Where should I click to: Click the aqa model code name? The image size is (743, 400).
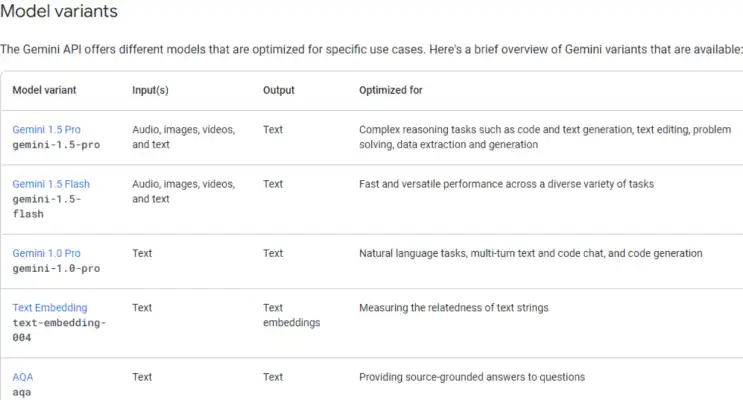click(21, 392)
